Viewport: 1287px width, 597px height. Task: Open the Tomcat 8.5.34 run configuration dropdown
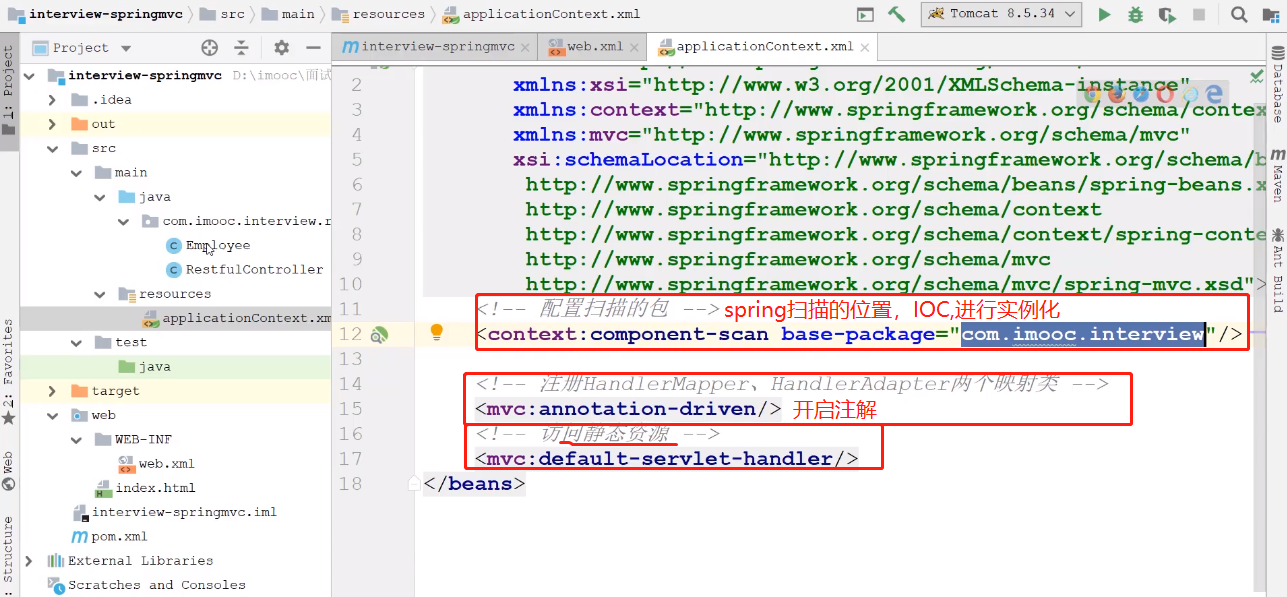point(1002,14)
